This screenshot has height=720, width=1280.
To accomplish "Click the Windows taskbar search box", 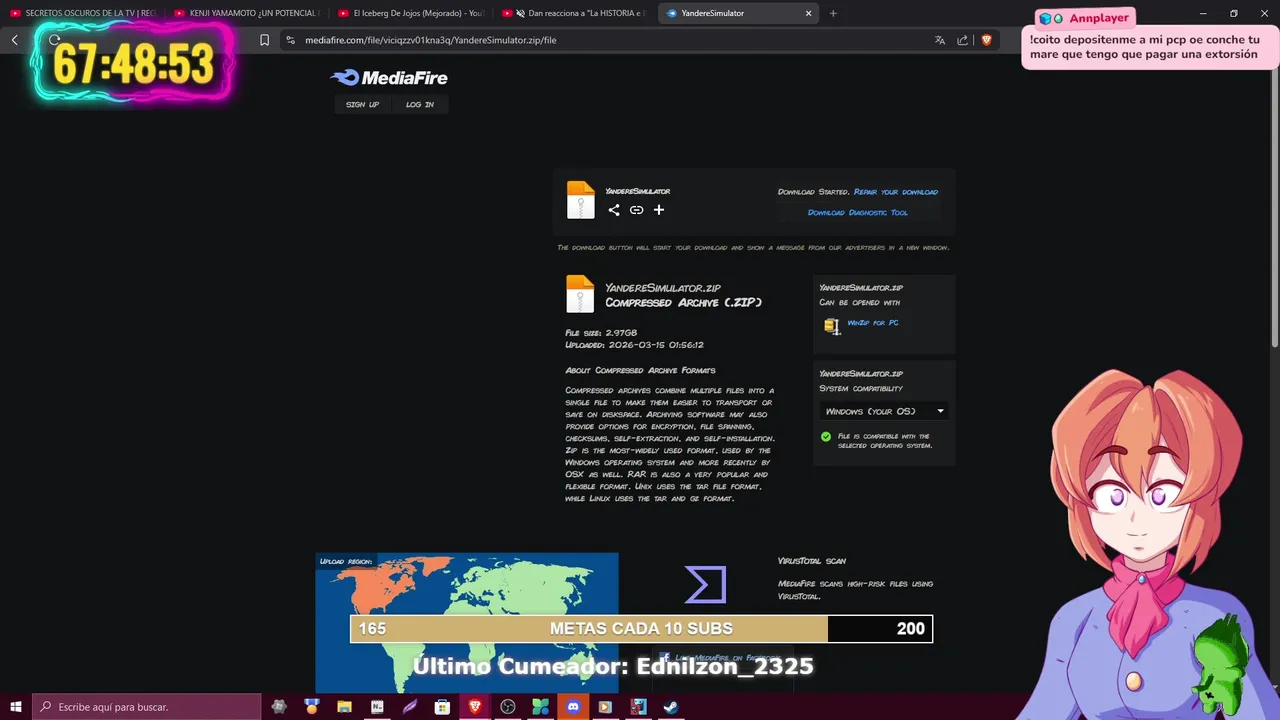I will point(146,707).
